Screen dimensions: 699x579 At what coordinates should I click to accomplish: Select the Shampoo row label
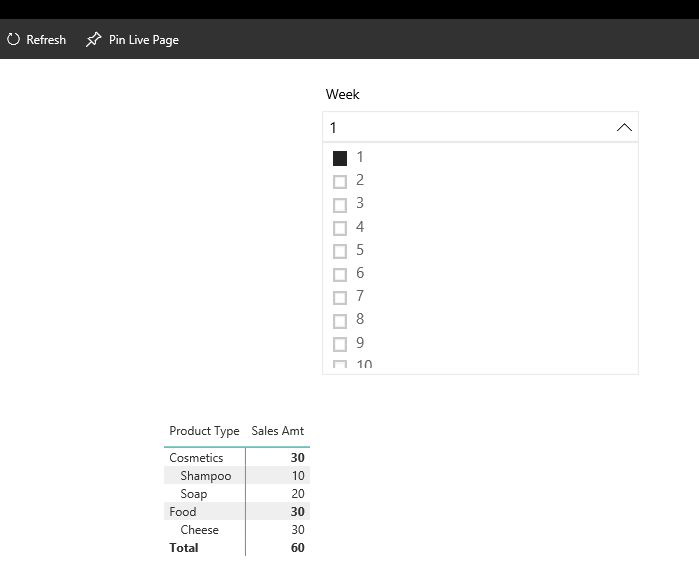pyautogui.click(x=206, y=476)
